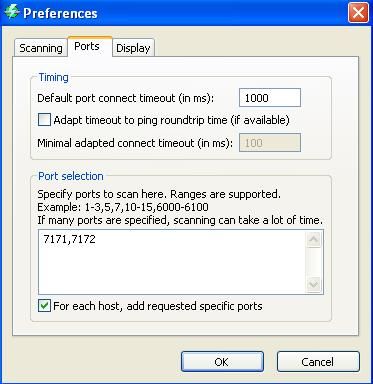This screenshot has width=373, height=384.
Task: Confirm settings with the OK button
Action: pos(222,362)
